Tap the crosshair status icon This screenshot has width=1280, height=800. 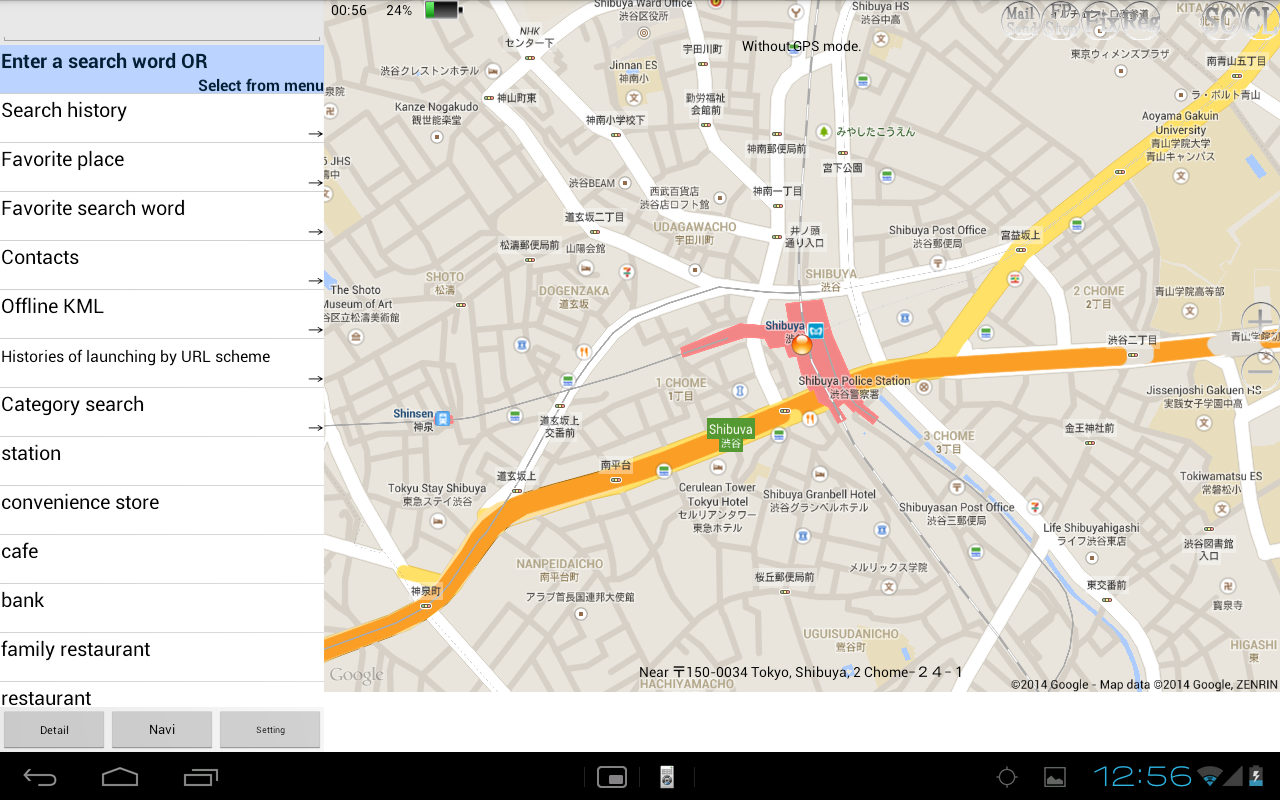point(1007,777)
